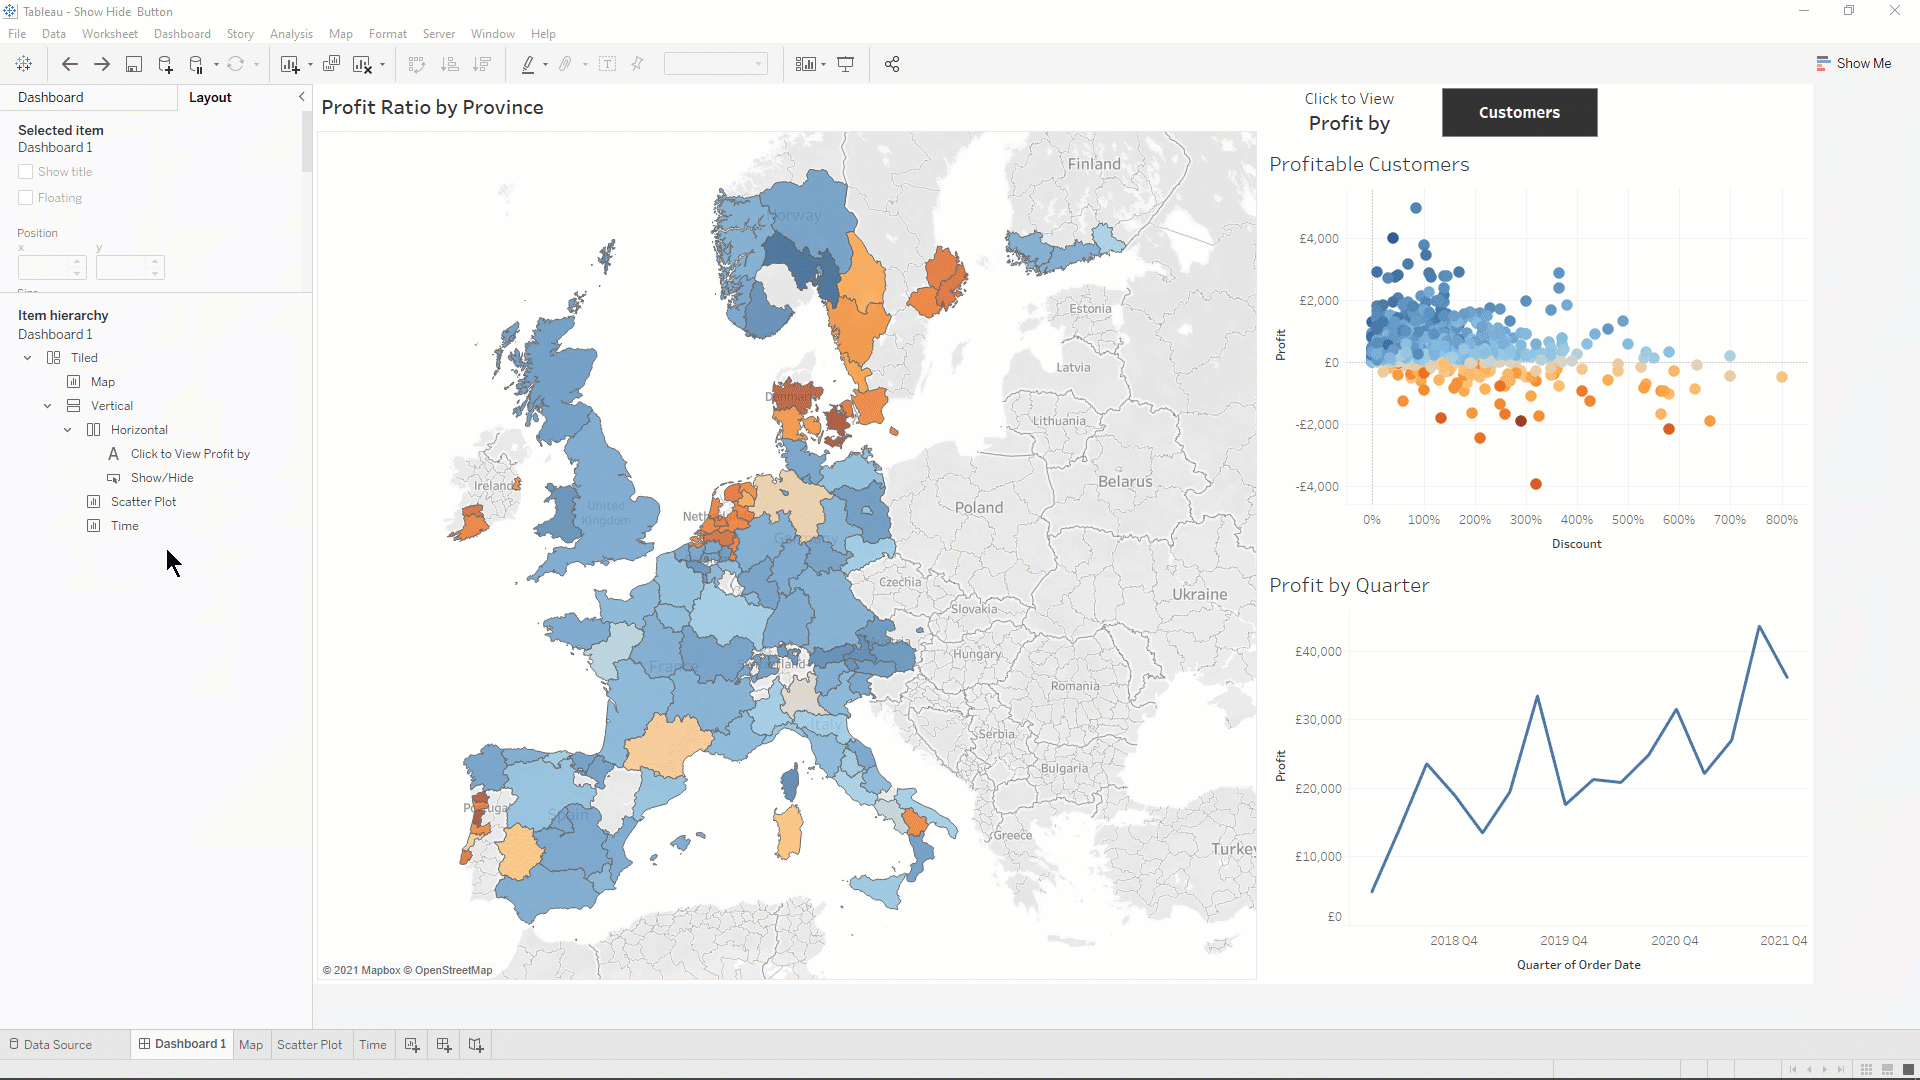Click the Duplicate sheet icon
Screen dimensions: 1920x1080
(332, 64)
